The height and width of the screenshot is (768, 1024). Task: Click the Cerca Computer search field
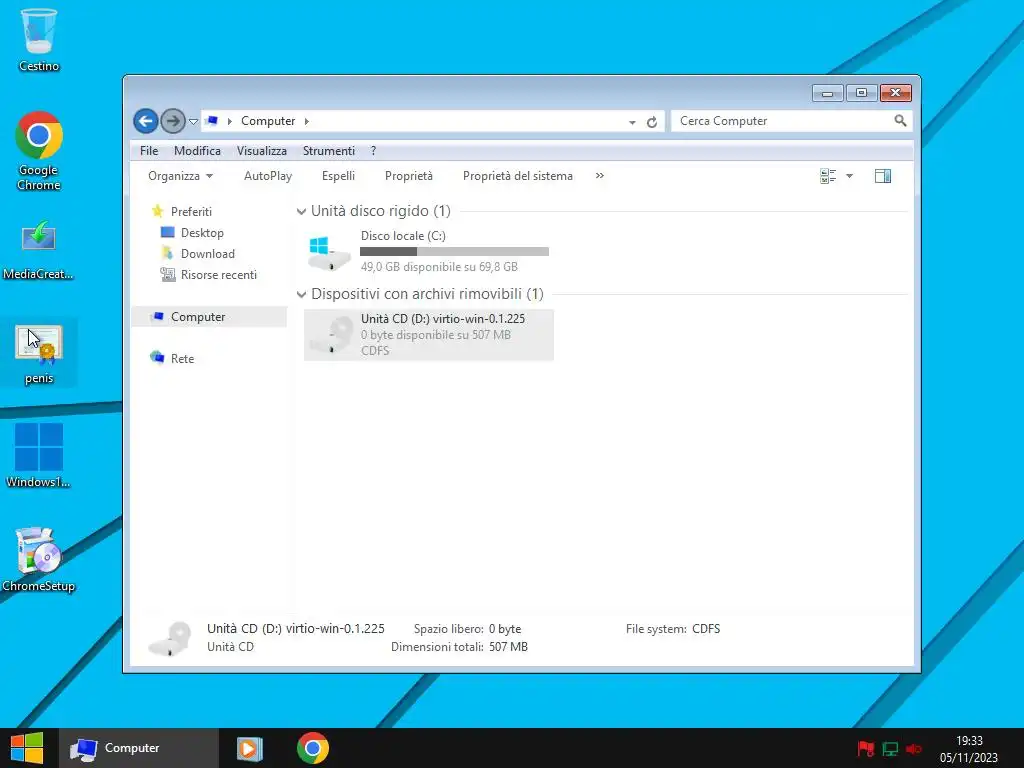click(x=784, y=121)
